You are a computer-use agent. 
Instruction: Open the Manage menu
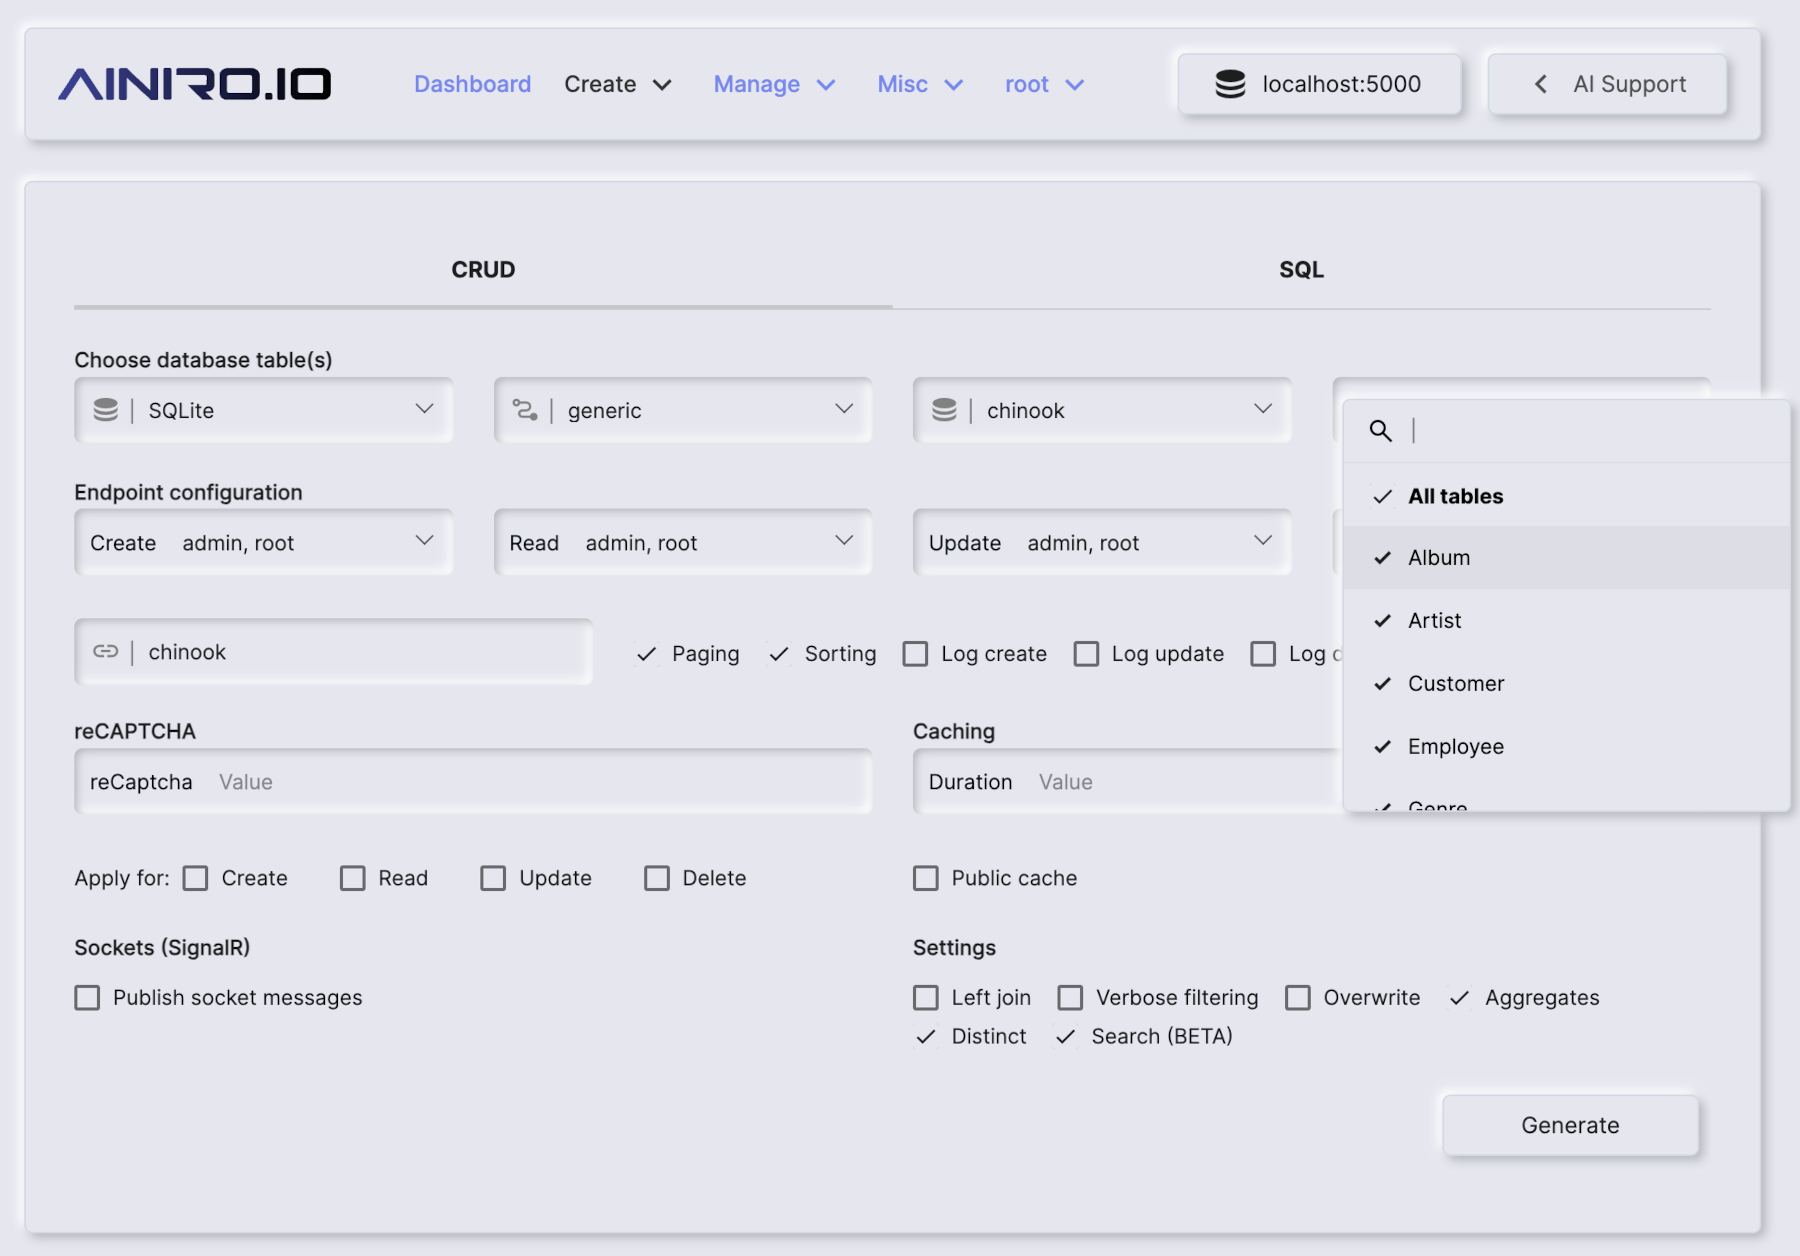[774, 84]
